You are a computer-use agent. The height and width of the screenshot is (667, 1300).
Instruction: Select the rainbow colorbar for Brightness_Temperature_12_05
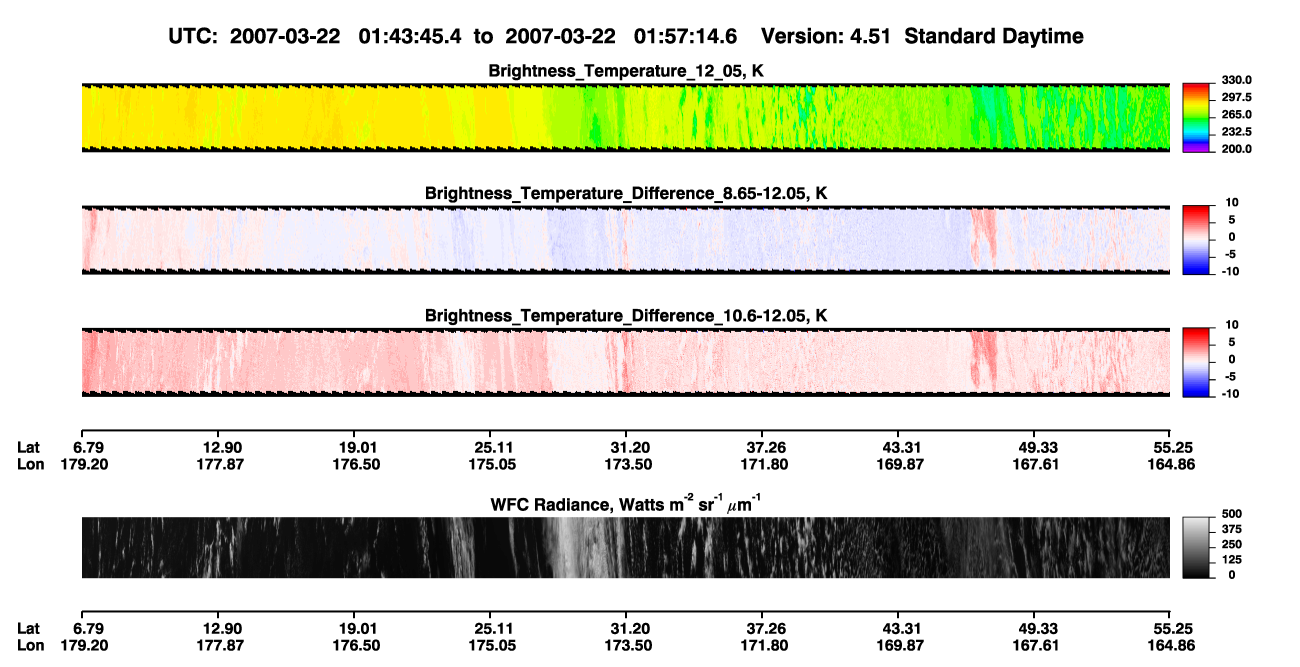(x=1195, y=116)
